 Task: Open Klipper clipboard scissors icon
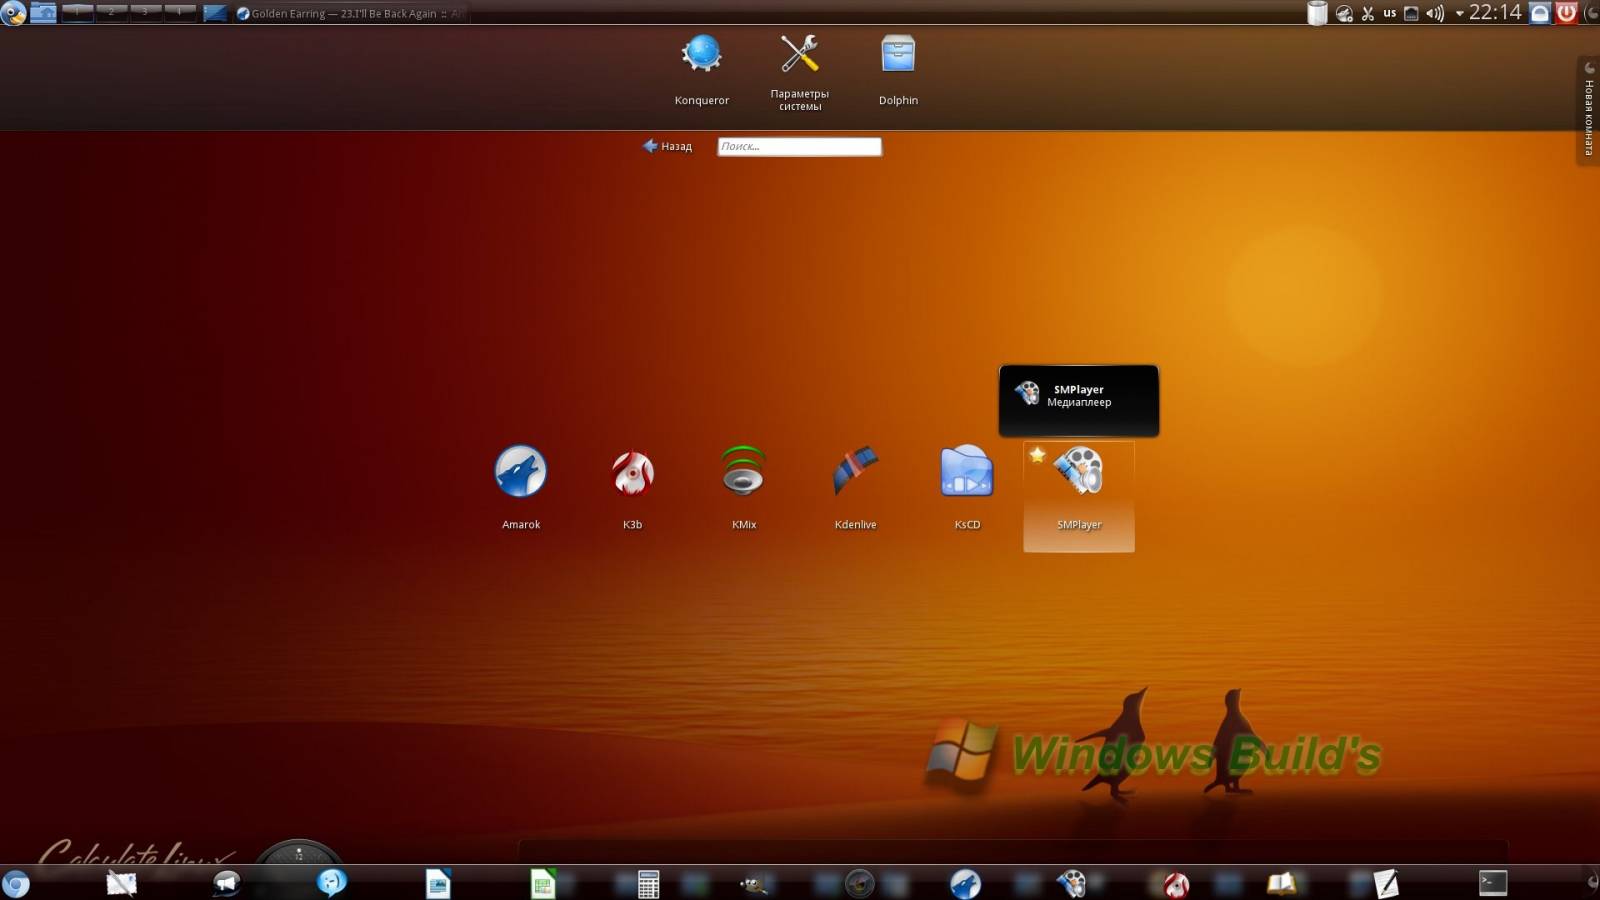tap(1367, 13)
